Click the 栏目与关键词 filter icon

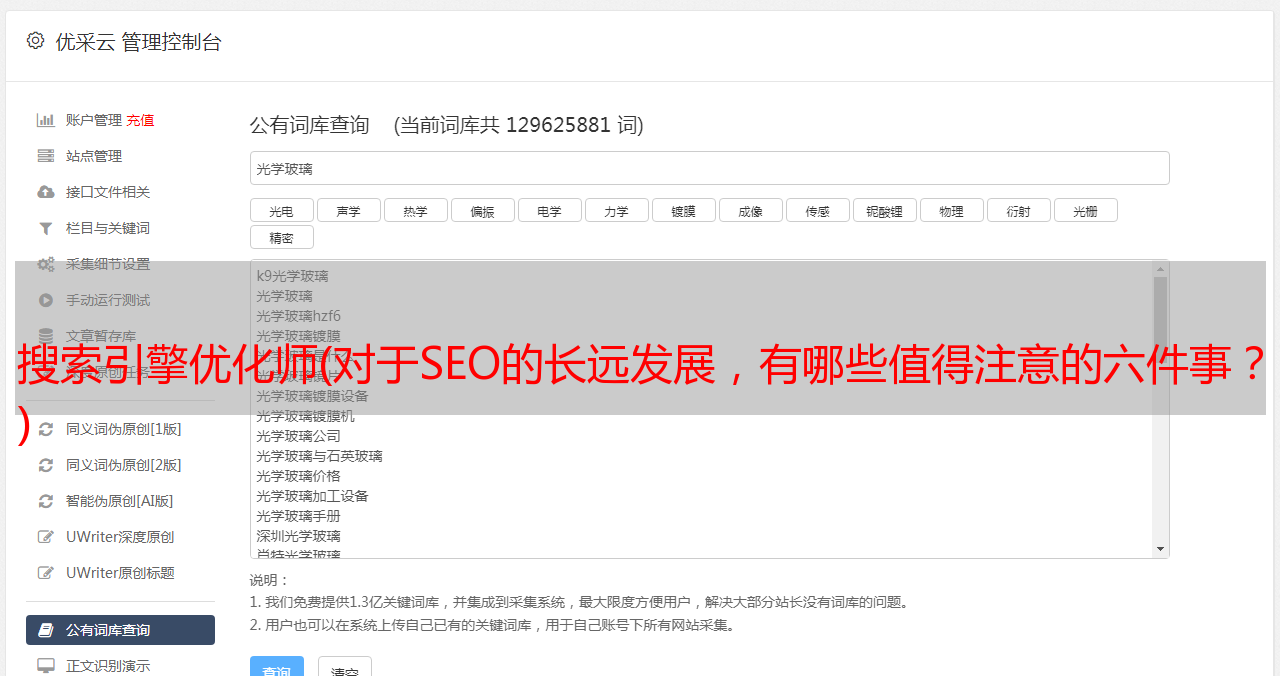(x=46, y=228)
